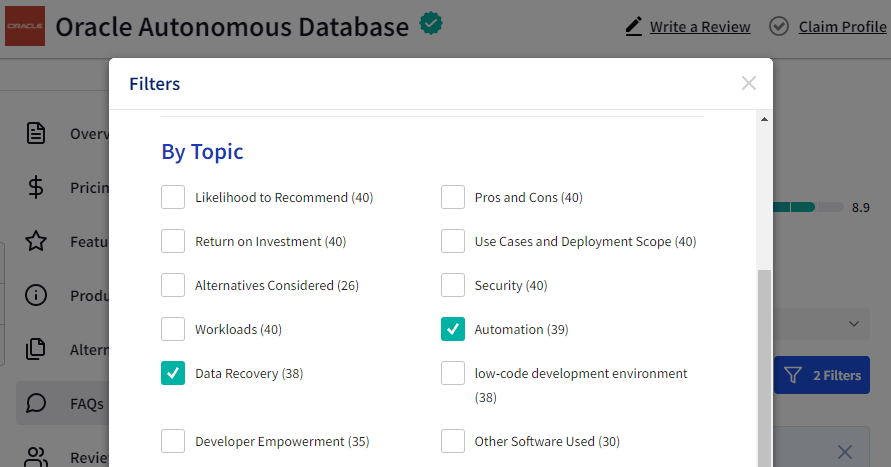891x467 pixels.
Task: Check the low-code development environment checkbox
Action: [x=453, y=373]
